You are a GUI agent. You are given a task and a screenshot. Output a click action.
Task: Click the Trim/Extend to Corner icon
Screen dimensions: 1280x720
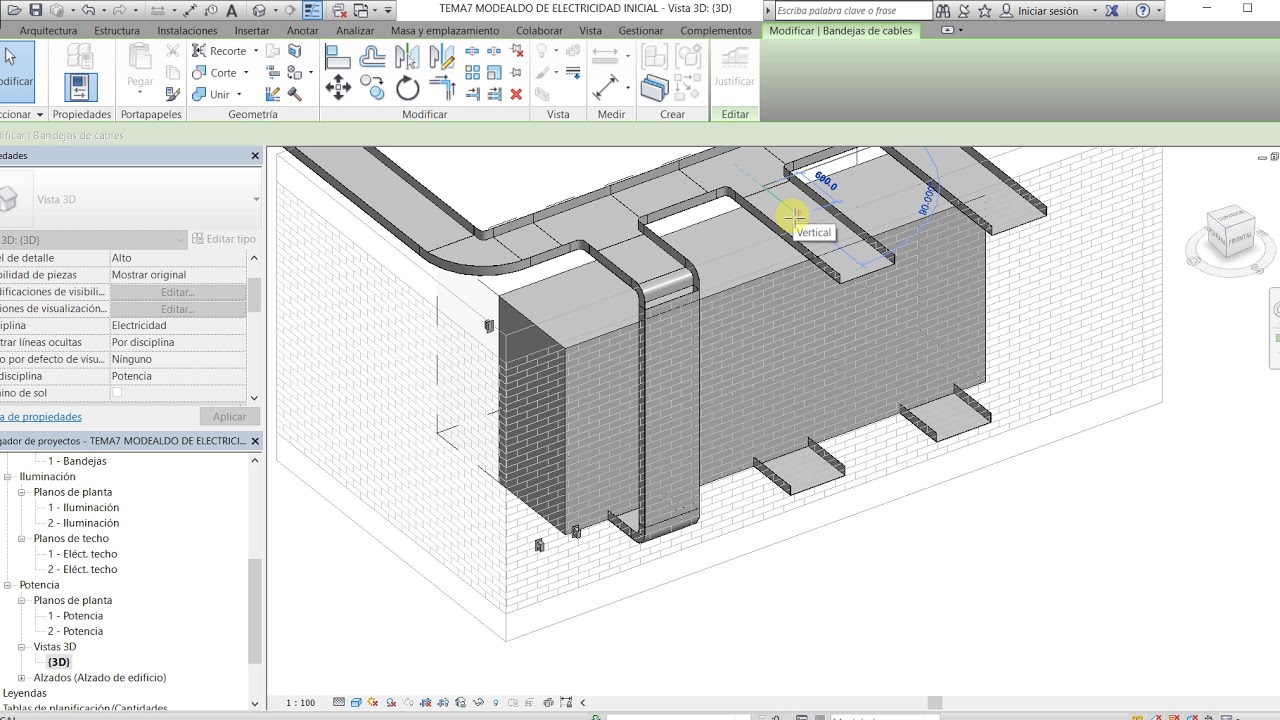442,89
